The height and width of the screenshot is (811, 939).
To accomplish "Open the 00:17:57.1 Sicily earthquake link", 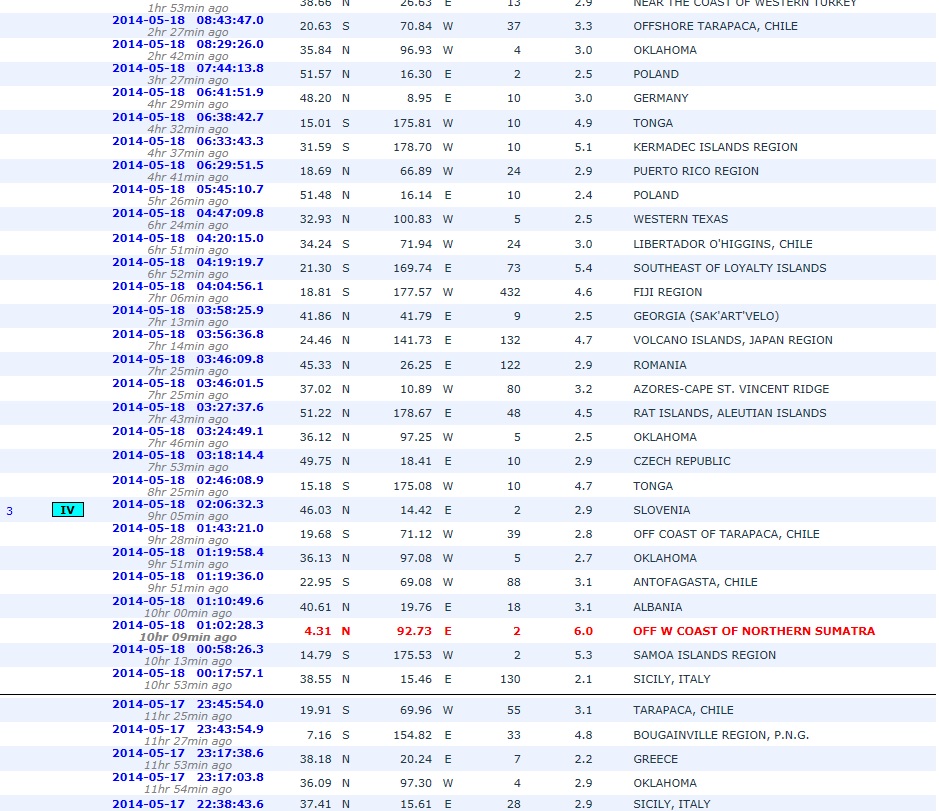I will tap(187, 673).
